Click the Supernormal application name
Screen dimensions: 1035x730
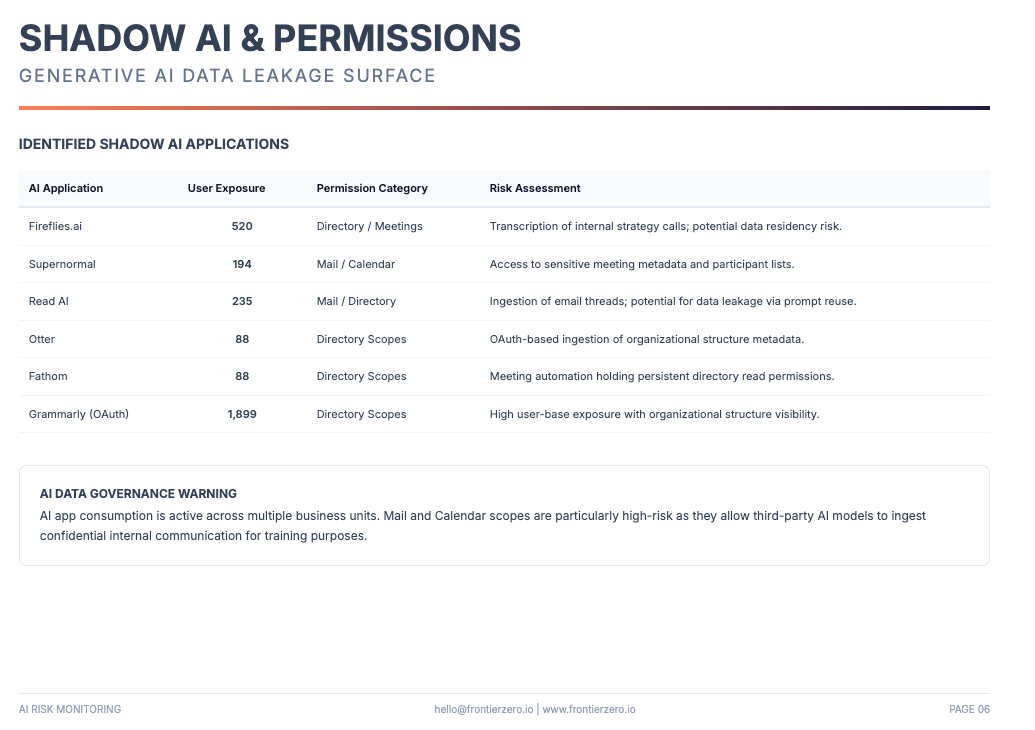pos(62,264)
